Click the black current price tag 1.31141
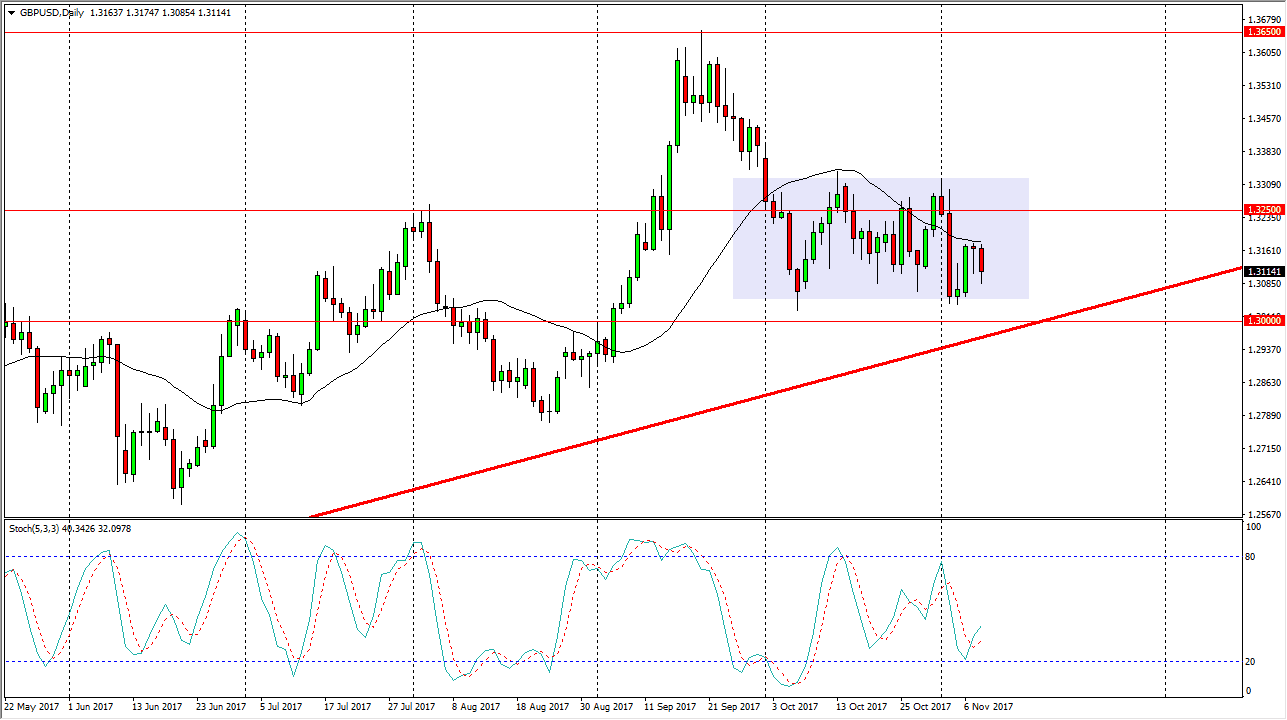 (x=1264, y=271)
